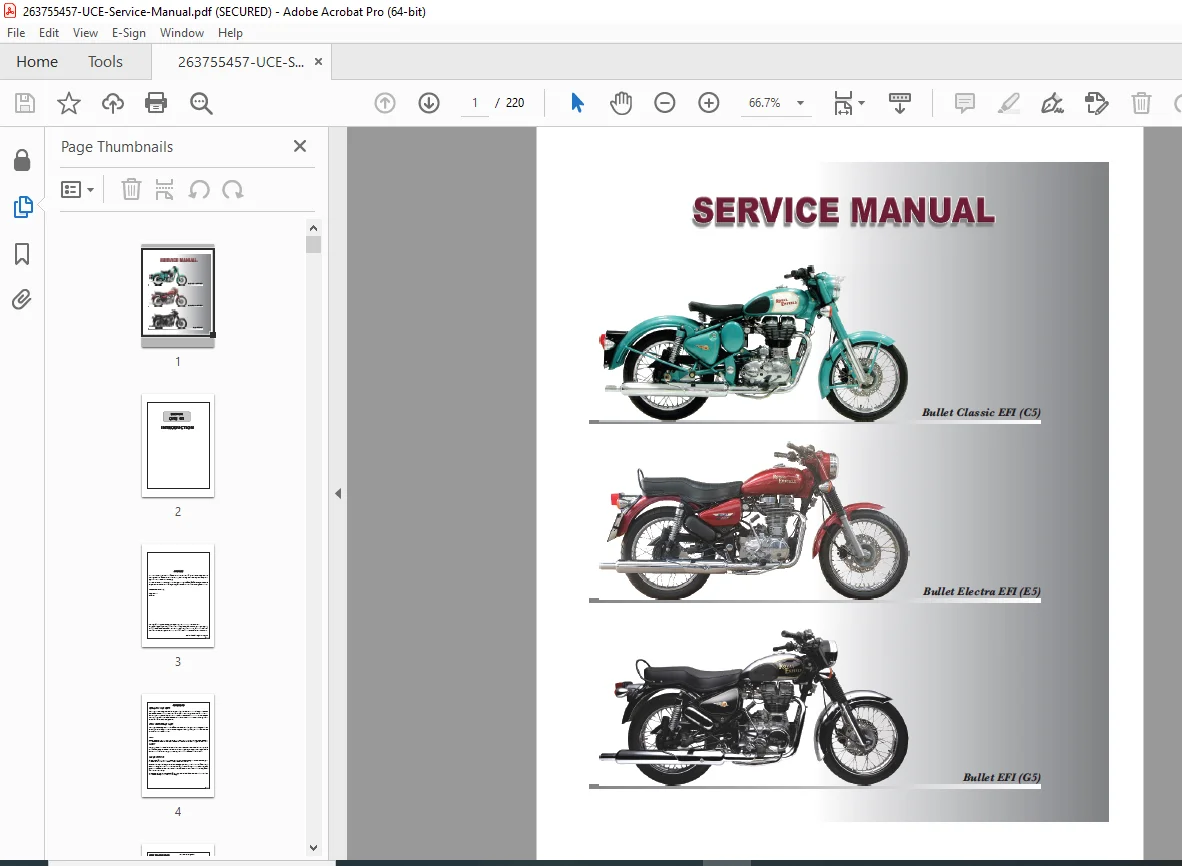
Task: Add a sticky note comment
Action: click(x=965, y=103)
